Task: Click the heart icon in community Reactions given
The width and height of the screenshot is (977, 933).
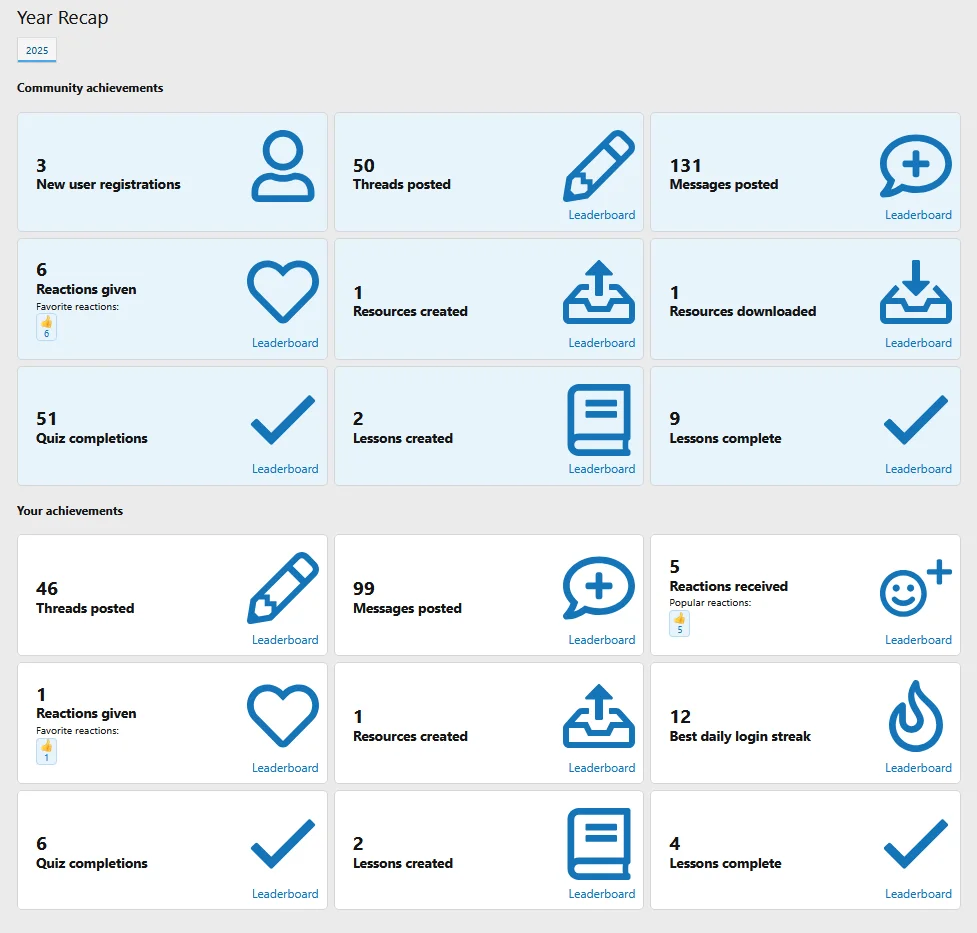Action: point(282,291)
